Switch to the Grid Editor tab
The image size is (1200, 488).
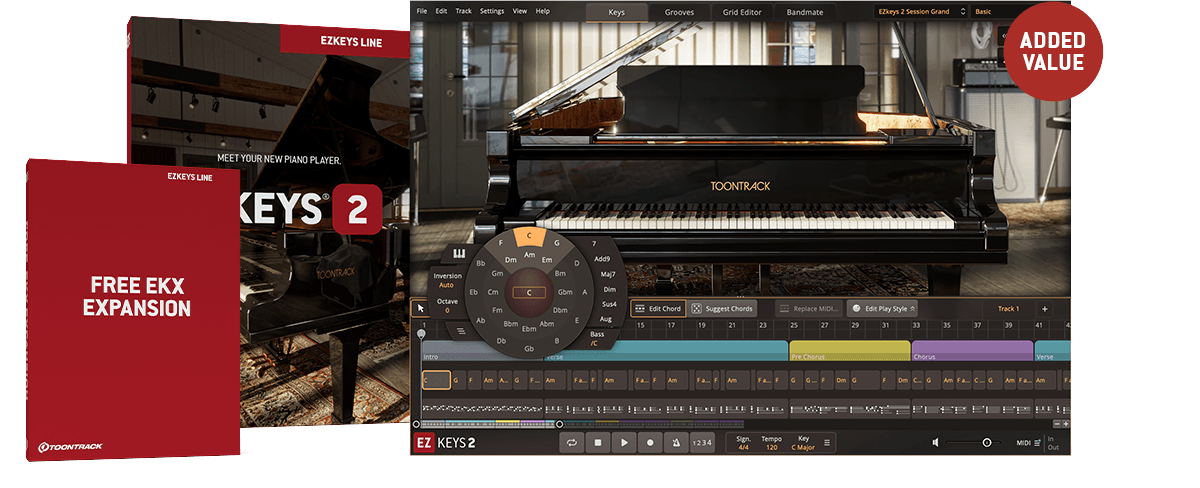coord(742,12)
